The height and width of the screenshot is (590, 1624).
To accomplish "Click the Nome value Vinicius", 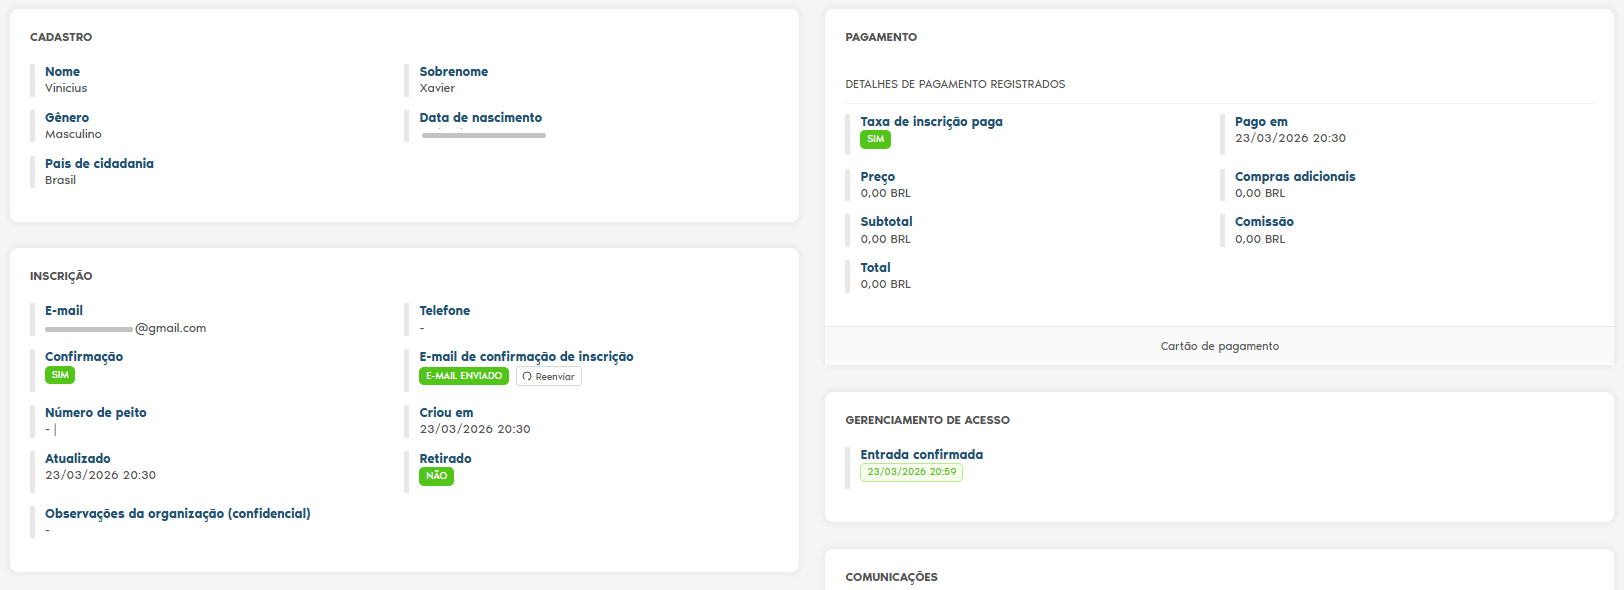I will pyautogui.click(x=66, y=88).
